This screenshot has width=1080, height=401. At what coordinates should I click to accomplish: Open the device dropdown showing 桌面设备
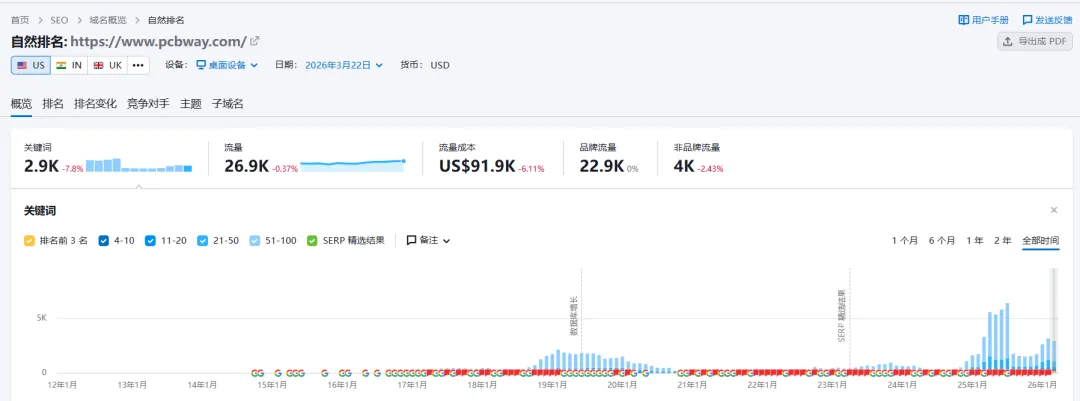[227, 65]
